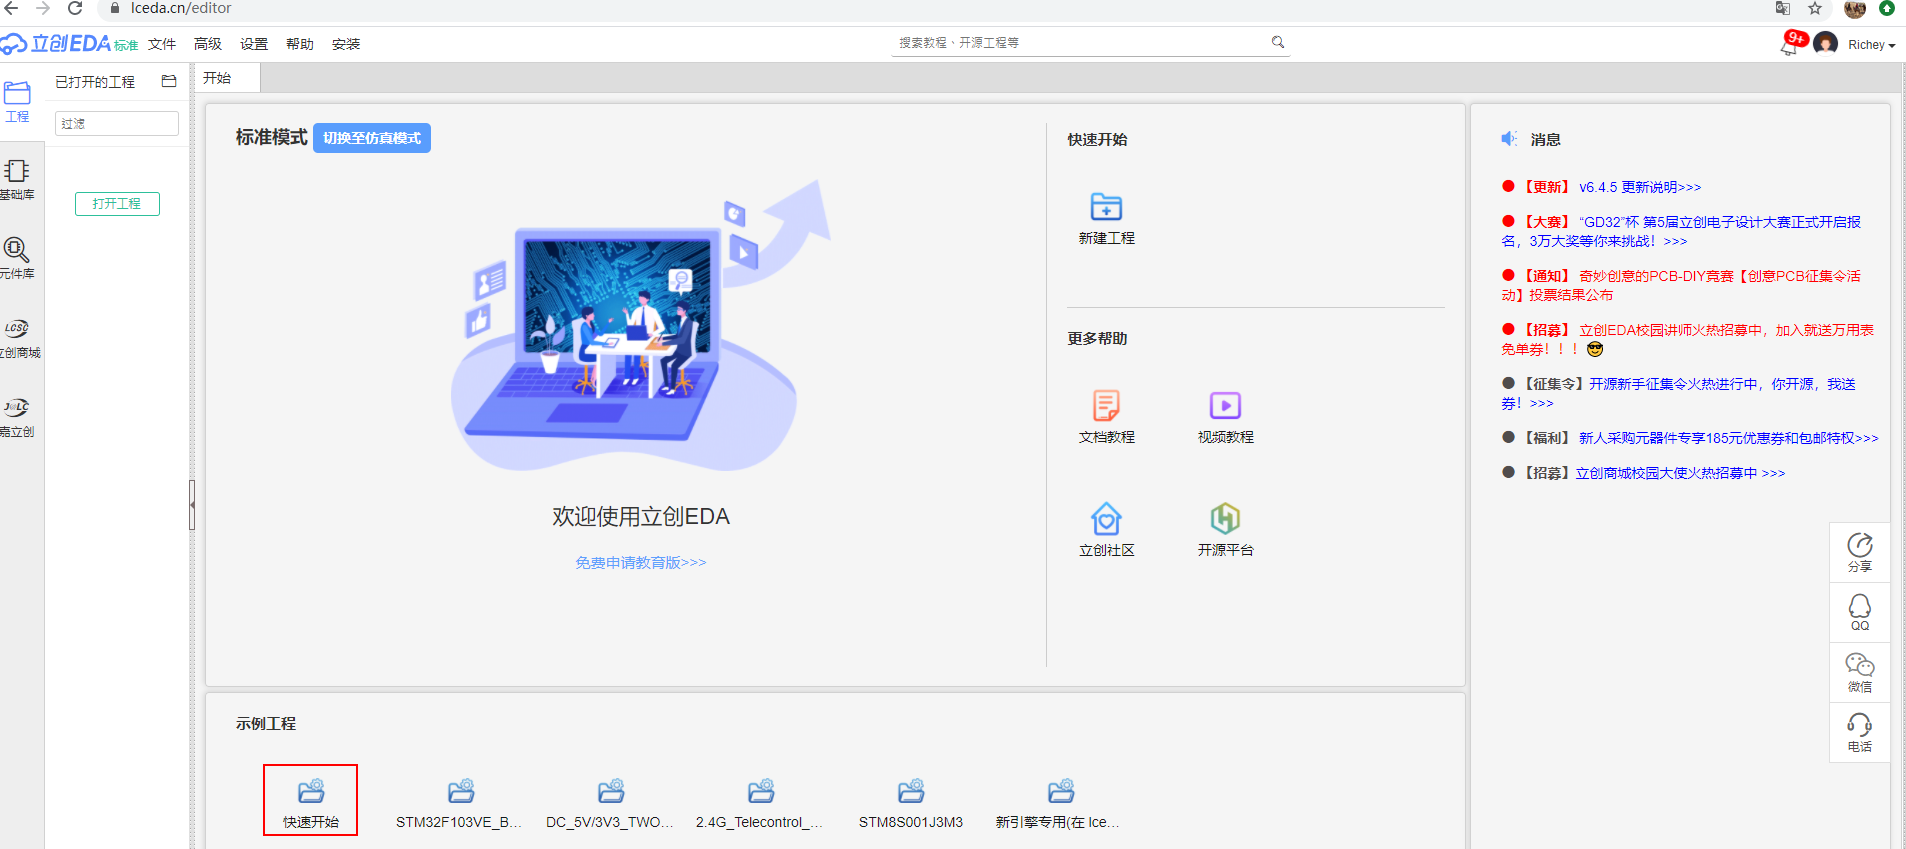
Task: Open the 高级 menu
Action: pyautogui.click(x=208, y=44)
